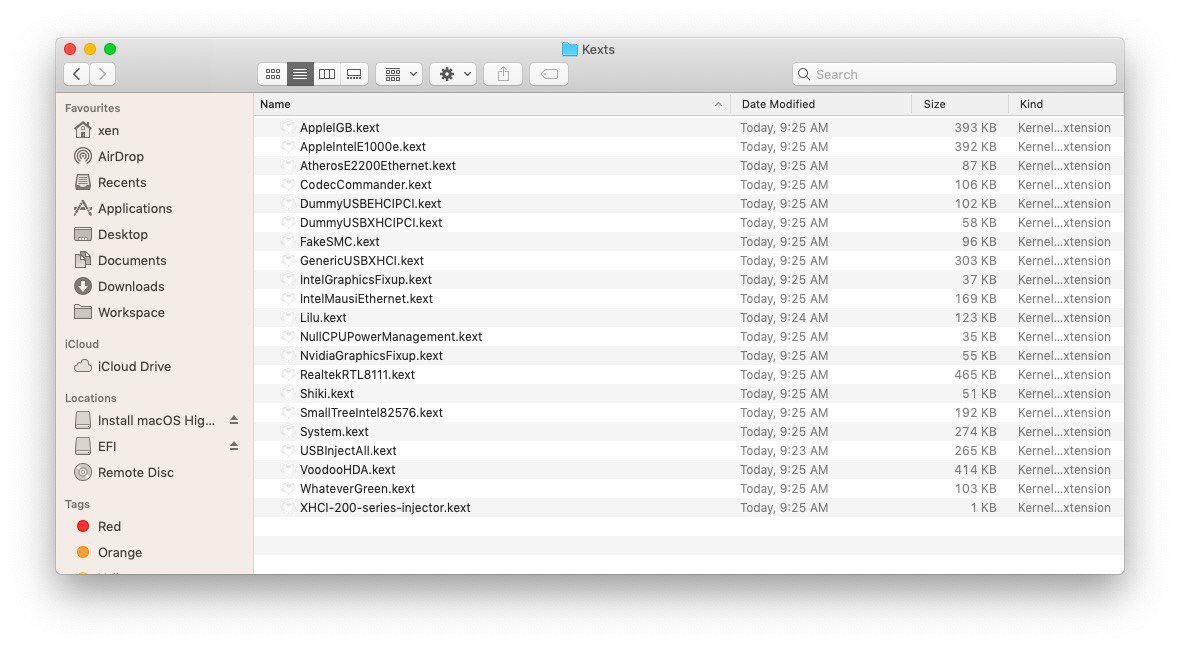The height and width of the screenshot is (648, 1180).
Task: Click the Edit Tags toolbar button
Action: [549, 74]
